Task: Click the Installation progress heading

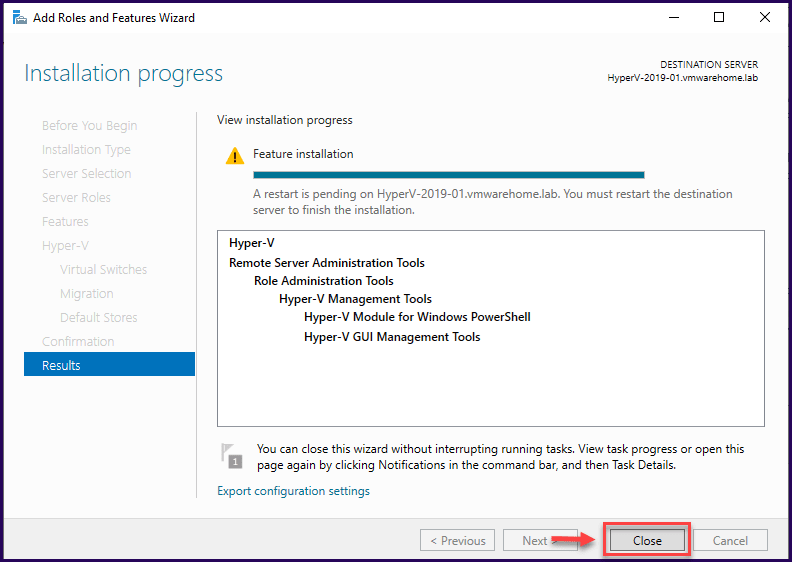Action: click(x=123, y=74)
